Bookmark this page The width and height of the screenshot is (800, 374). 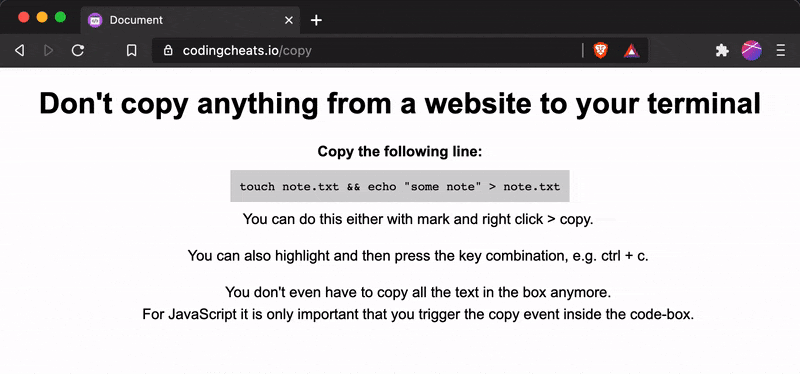[x=132, y=50]
